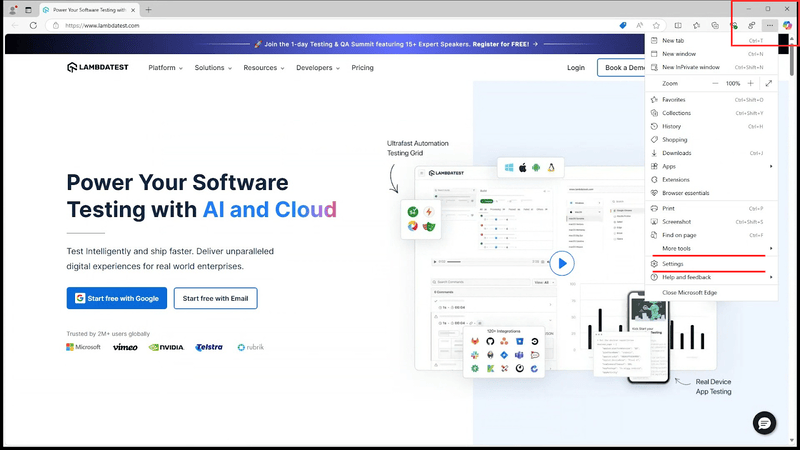
Task: Open History from the Edge menu
Action: point(671,126)
